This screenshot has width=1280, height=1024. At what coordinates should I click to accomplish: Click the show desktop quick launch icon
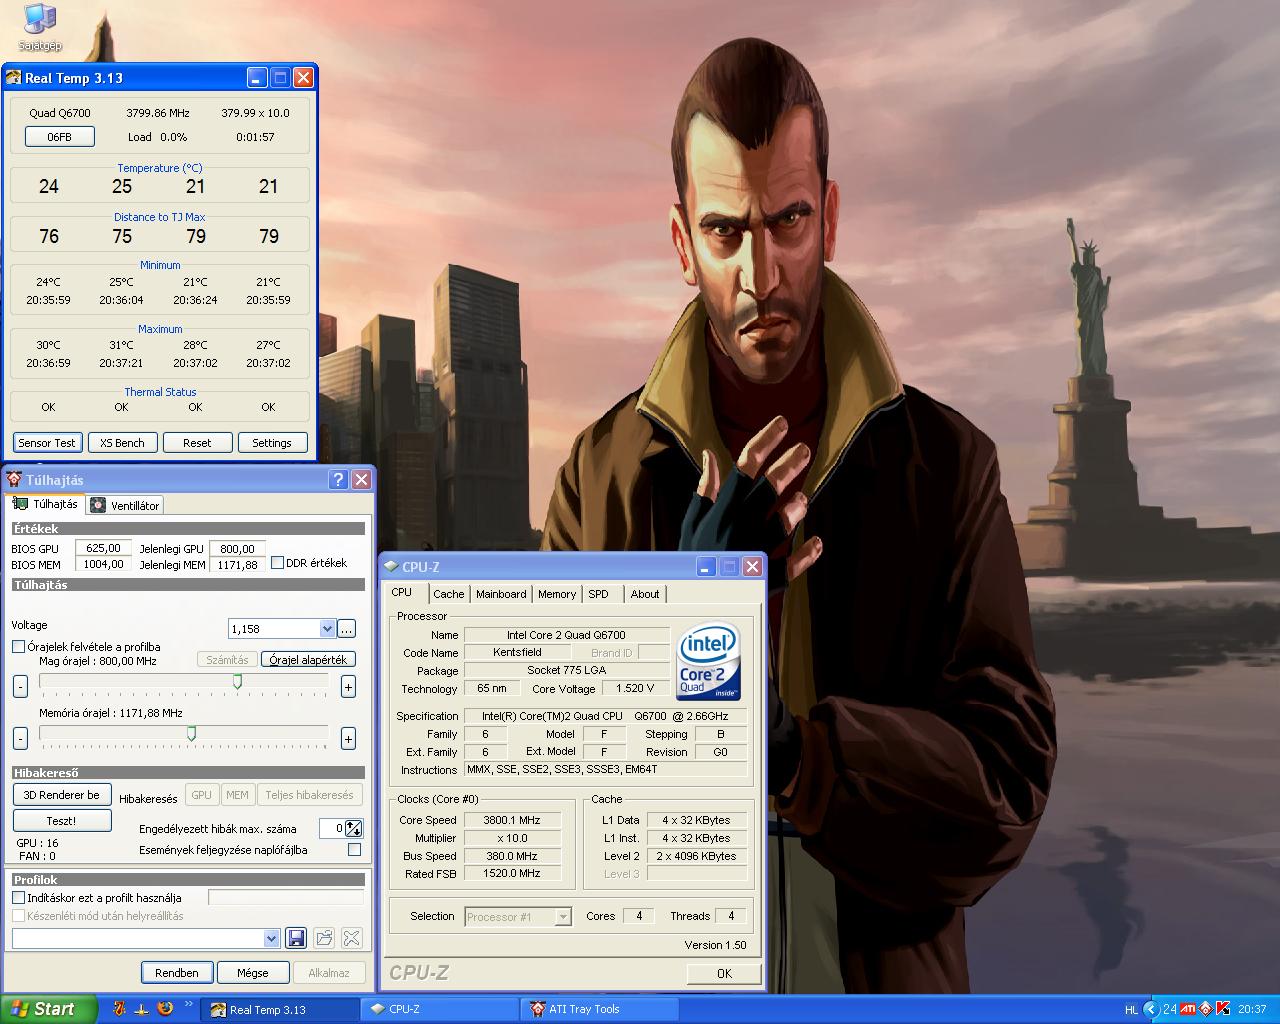coord(142,1009)
